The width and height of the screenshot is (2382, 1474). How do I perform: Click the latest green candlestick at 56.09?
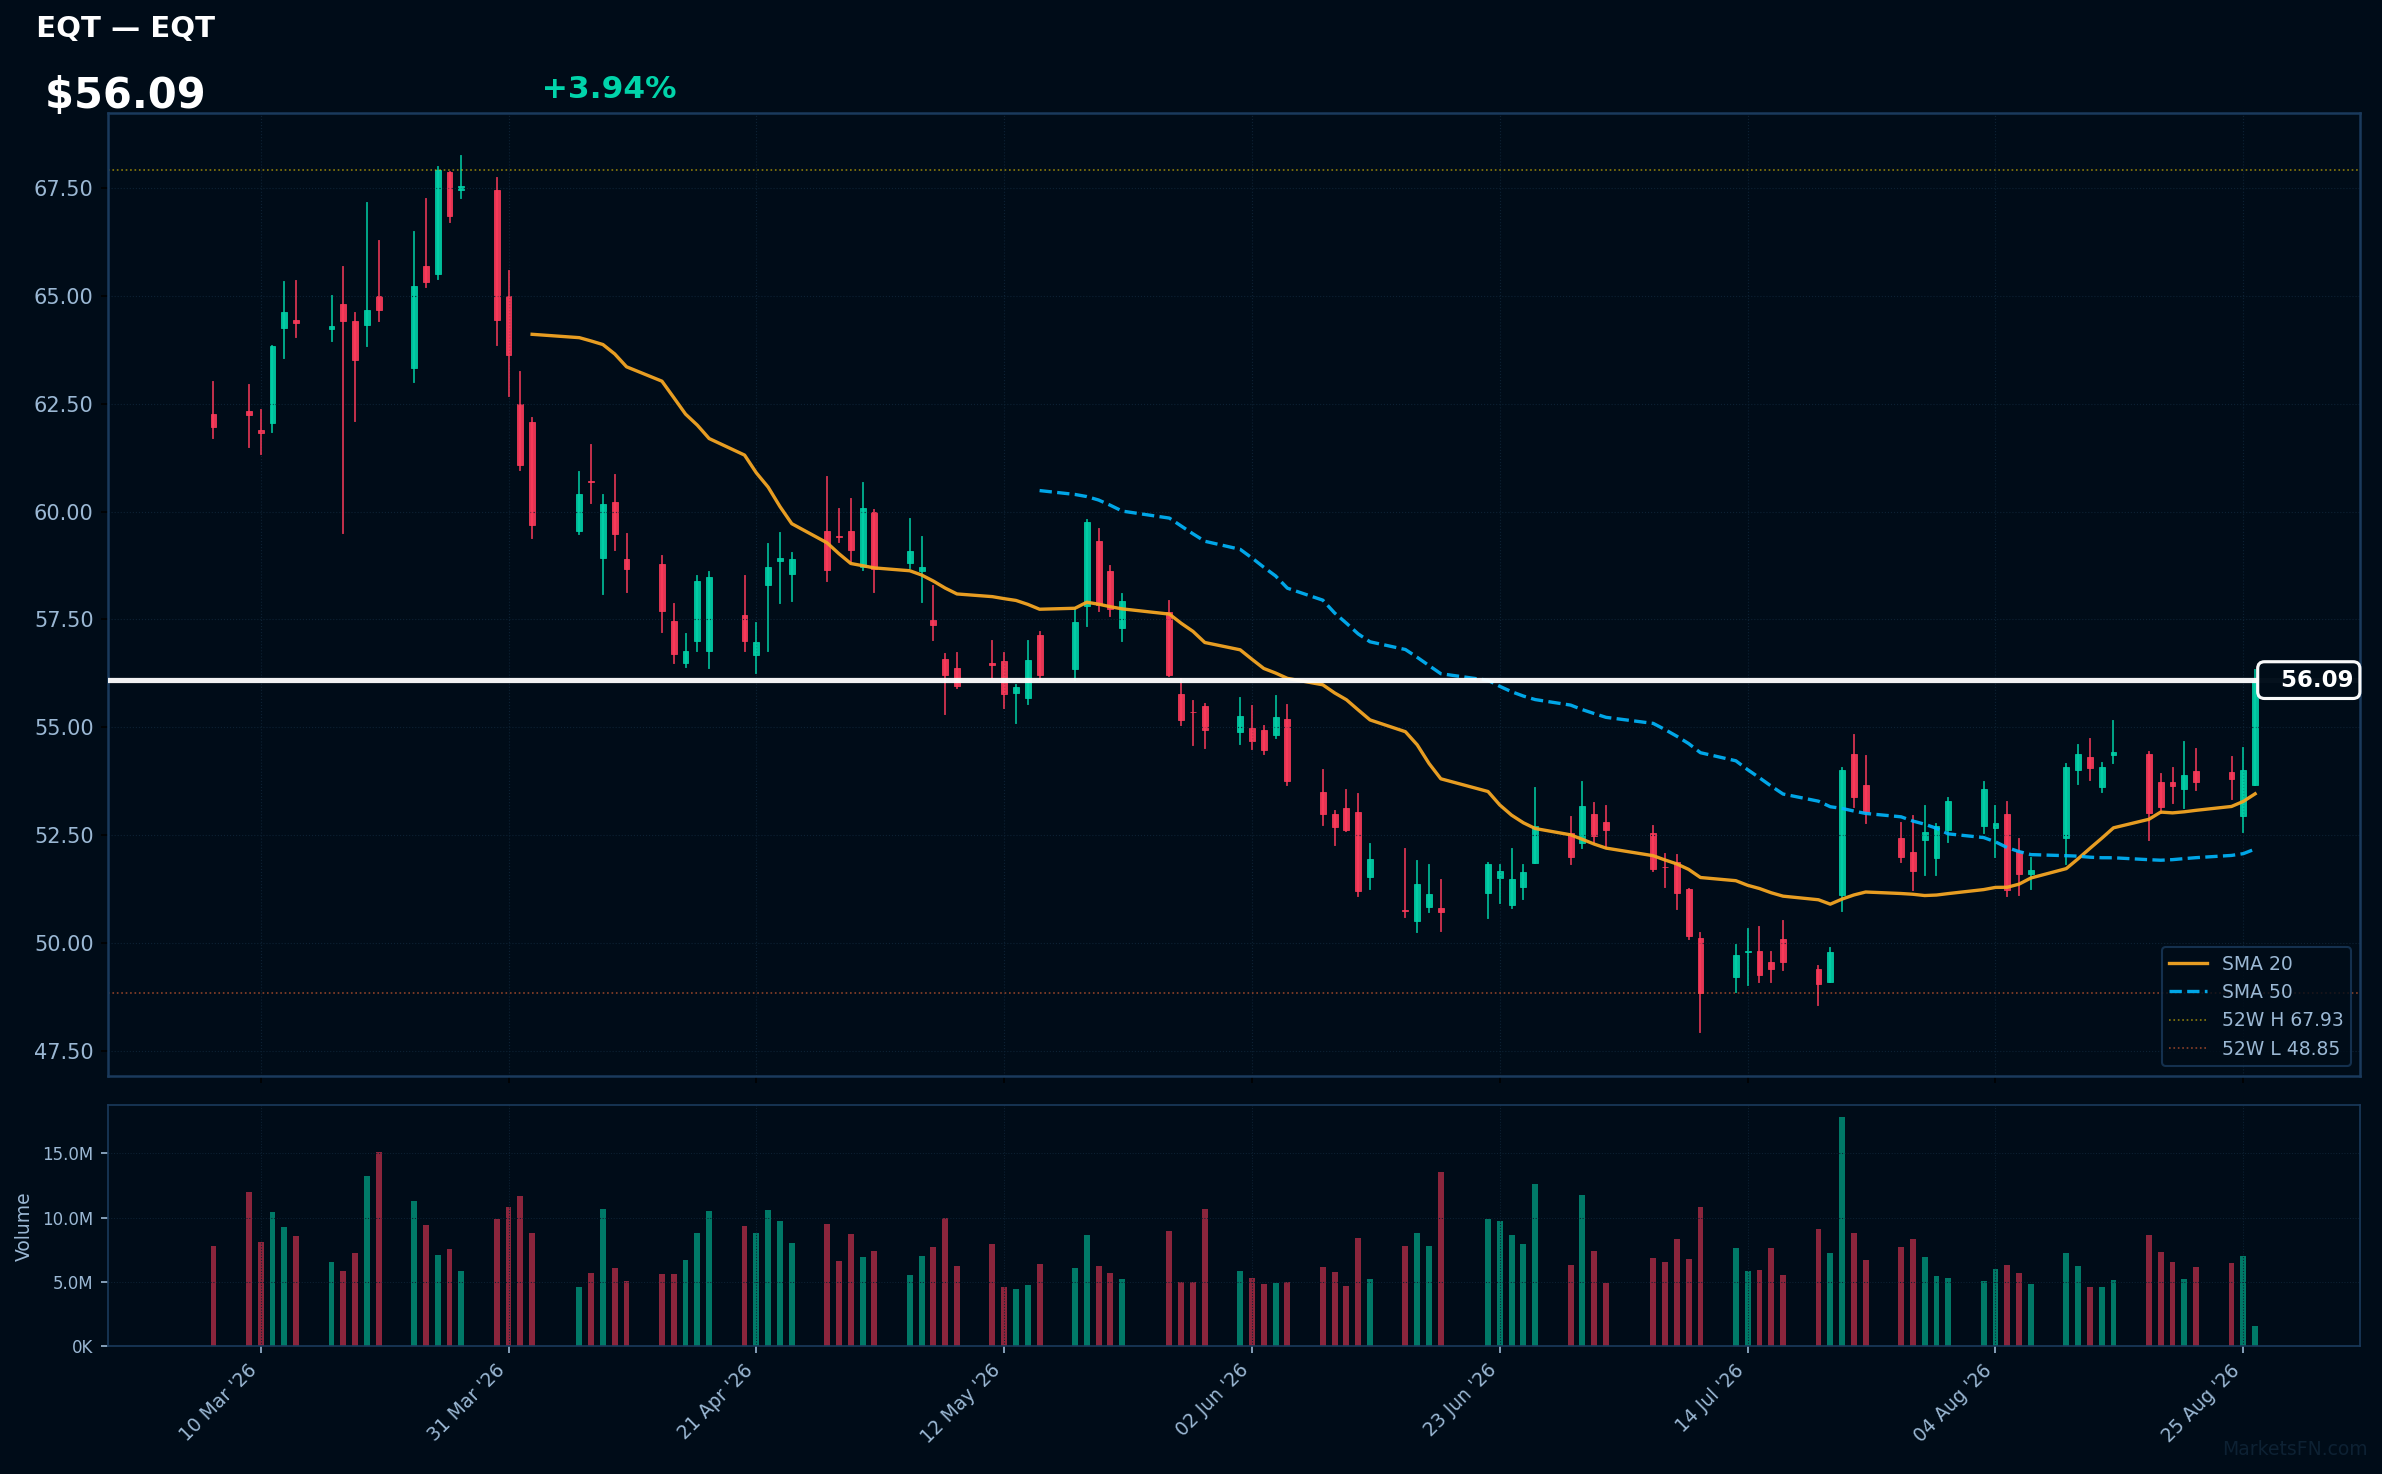tap(2255, 733)
